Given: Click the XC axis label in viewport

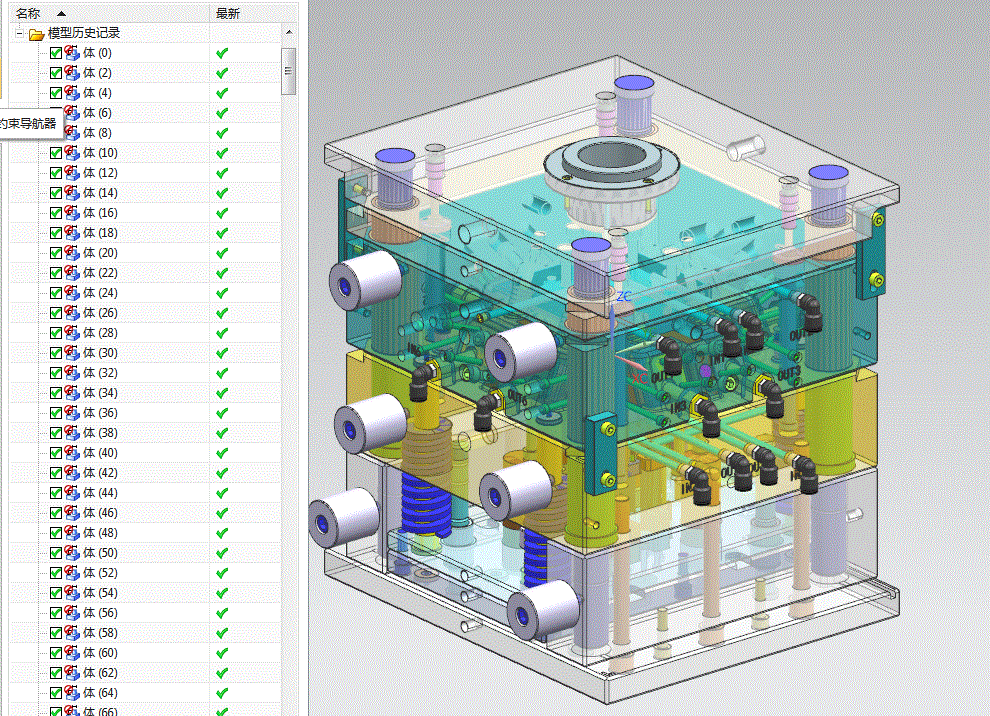Looking at the screenshot, I should click(x=639, y=378).
